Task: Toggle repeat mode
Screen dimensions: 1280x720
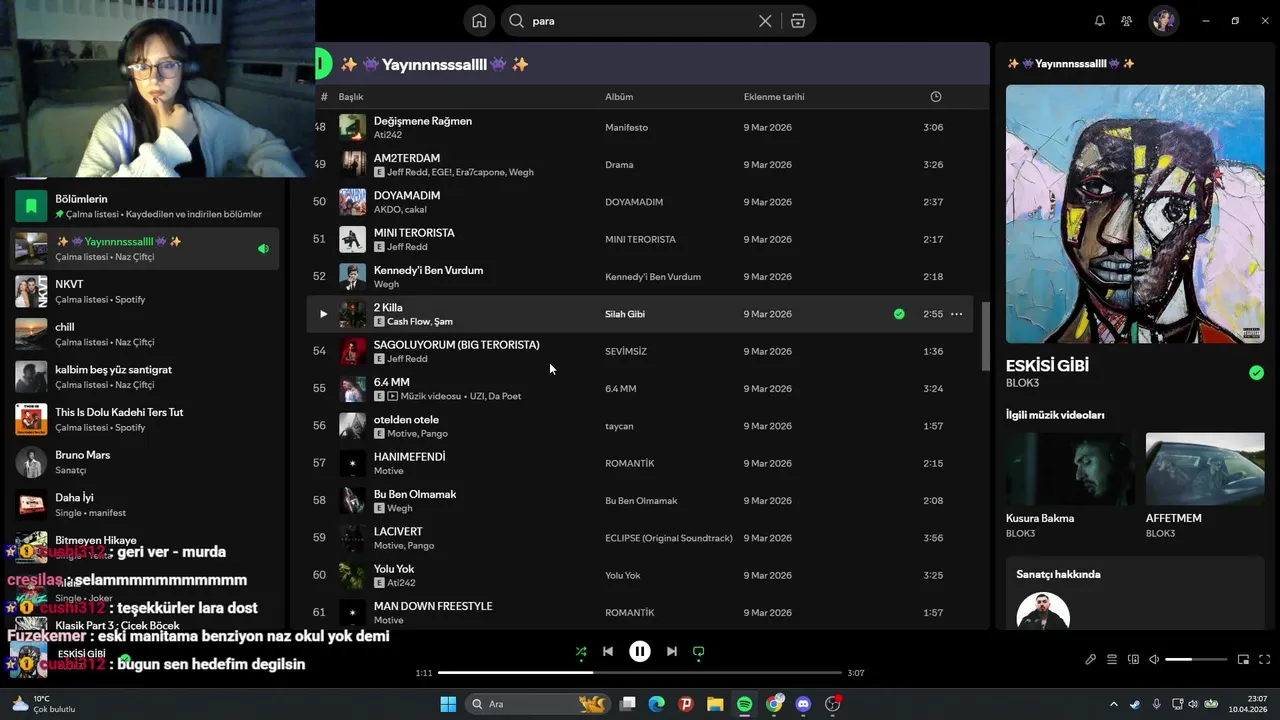Action: (699, 652)
